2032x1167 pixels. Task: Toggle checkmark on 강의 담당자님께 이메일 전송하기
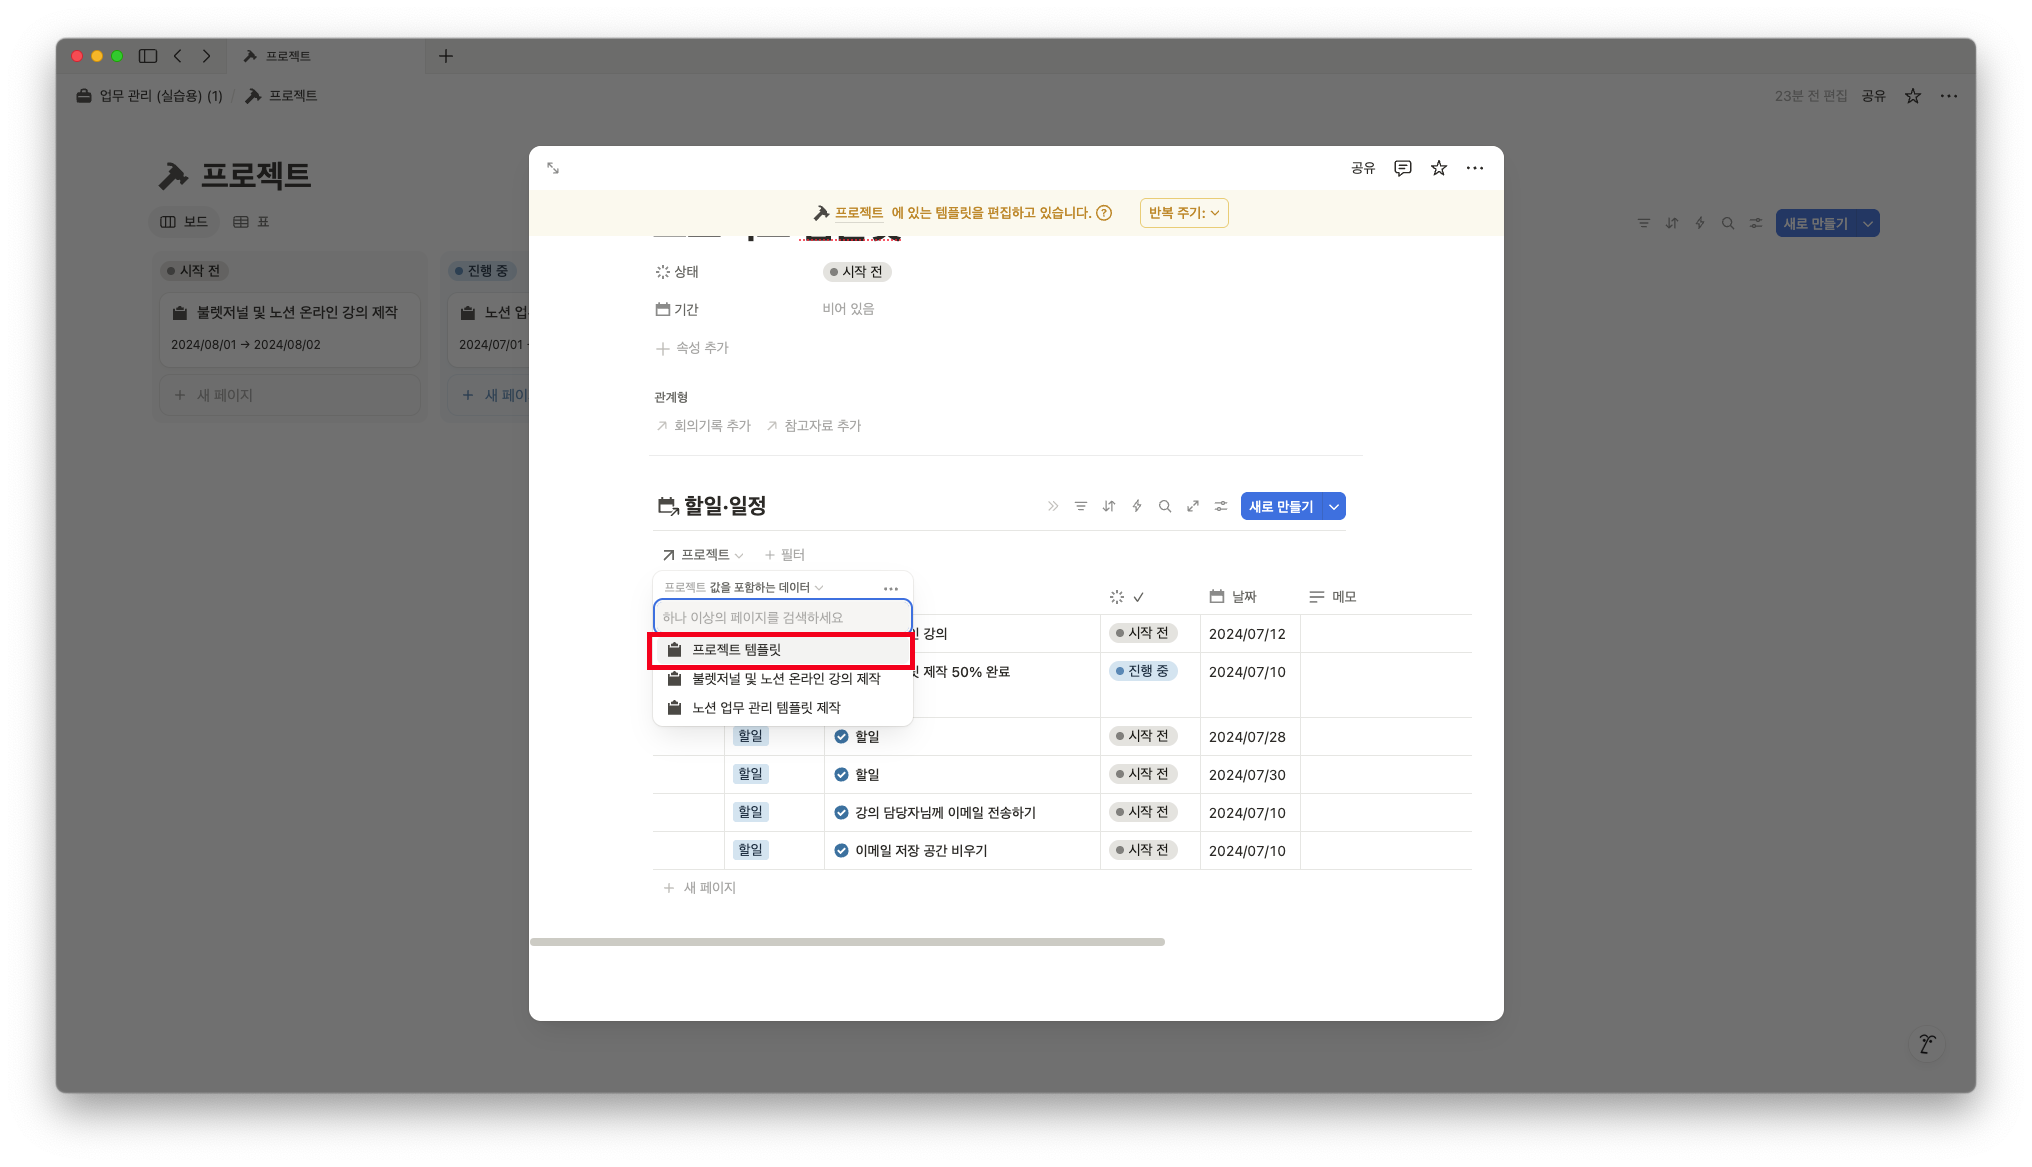point(841,813)
